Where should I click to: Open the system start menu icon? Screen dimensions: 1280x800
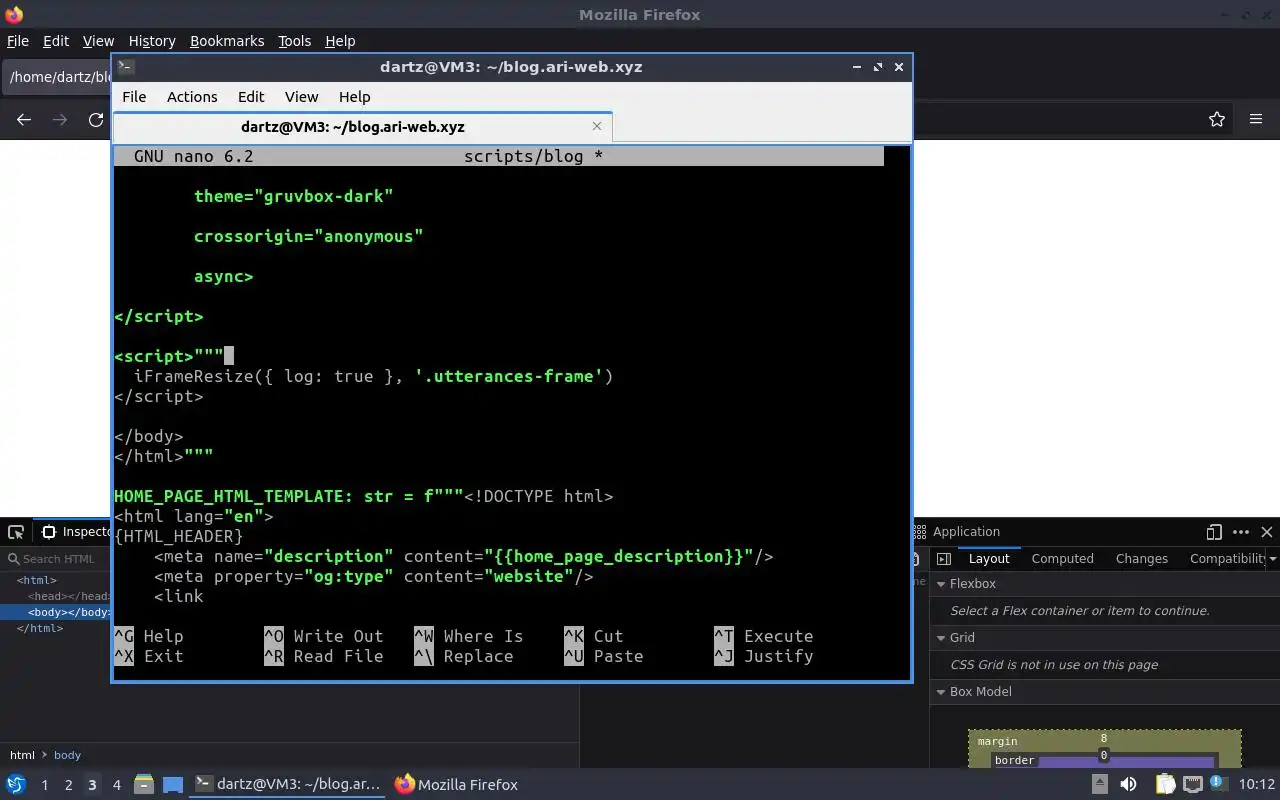pos(16,784)
